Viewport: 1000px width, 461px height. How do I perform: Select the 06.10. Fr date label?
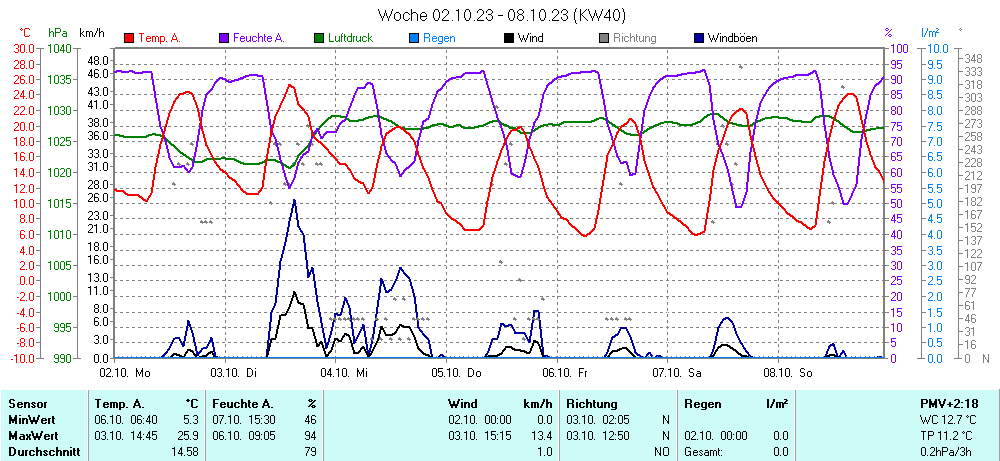[565, 372]
